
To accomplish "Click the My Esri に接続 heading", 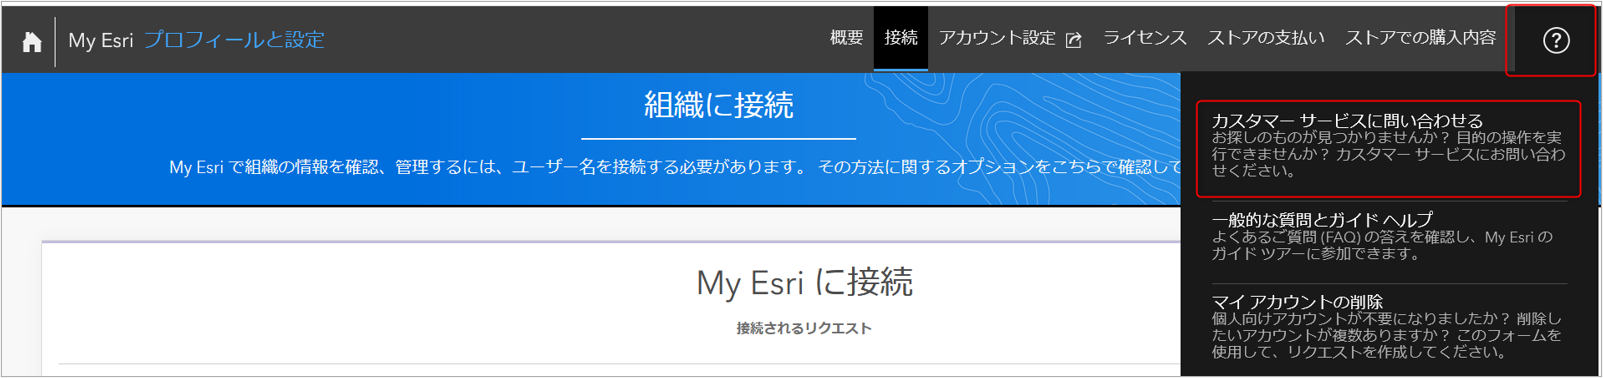I will [804, 282].
